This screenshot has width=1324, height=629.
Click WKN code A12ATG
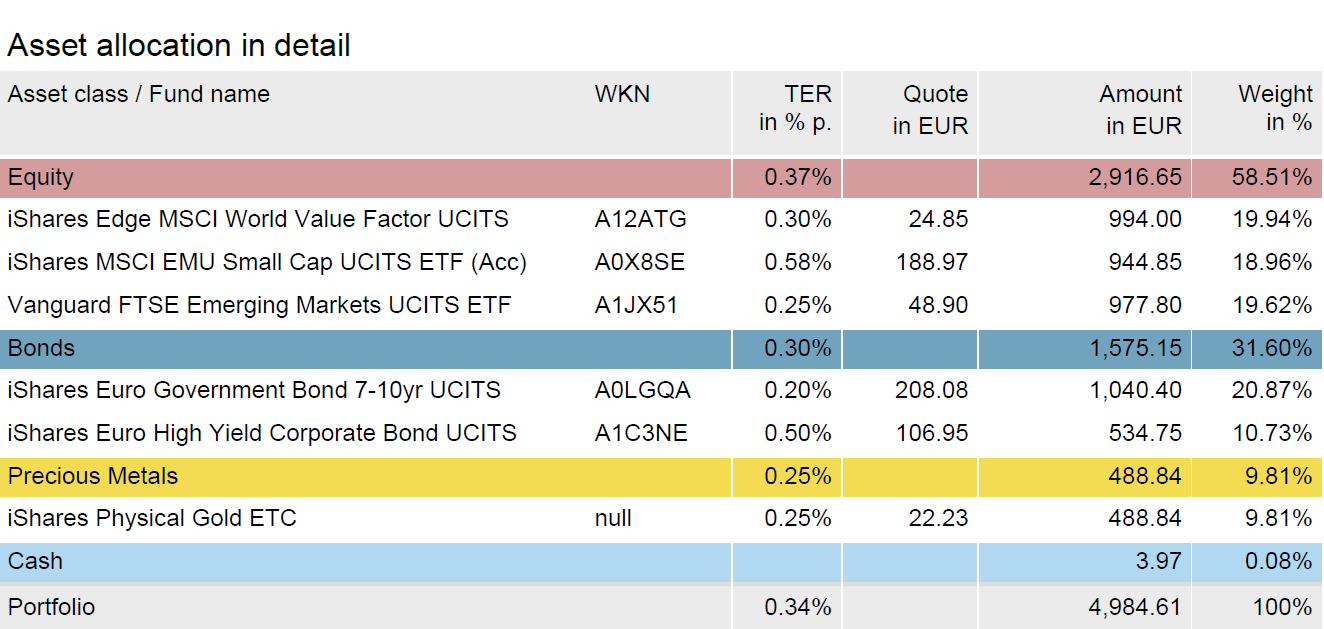[x=640, y=219]
